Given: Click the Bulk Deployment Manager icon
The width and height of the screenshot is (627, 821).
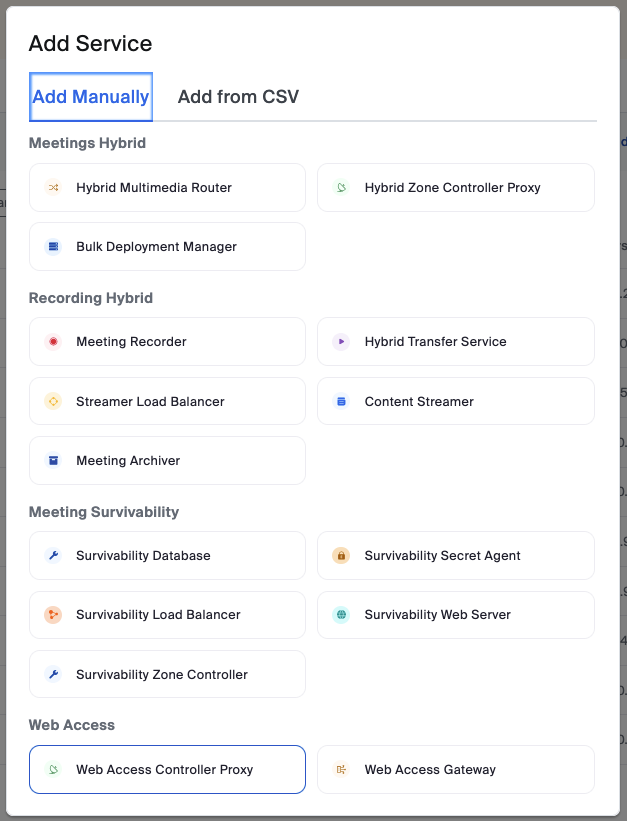Looking at the screenshot, I should pos(53,247).
